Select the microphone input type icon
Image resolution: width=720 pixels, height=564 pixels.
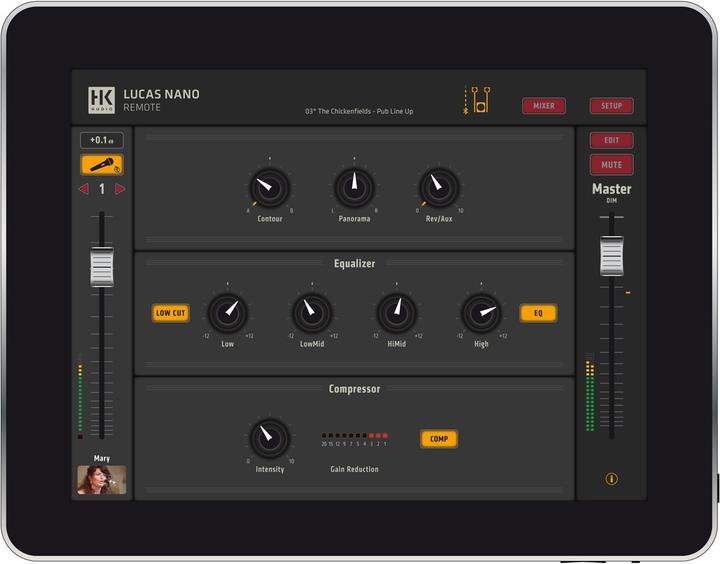coord(102,164)
